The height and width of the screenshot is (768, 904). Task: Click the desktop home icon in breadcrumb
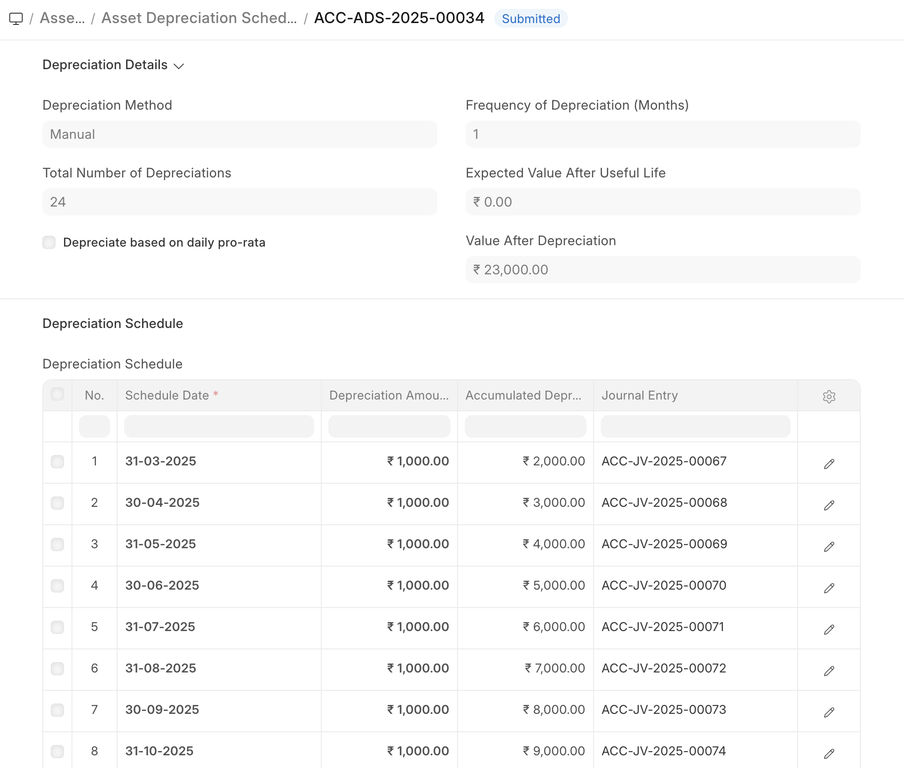point(16,19)
